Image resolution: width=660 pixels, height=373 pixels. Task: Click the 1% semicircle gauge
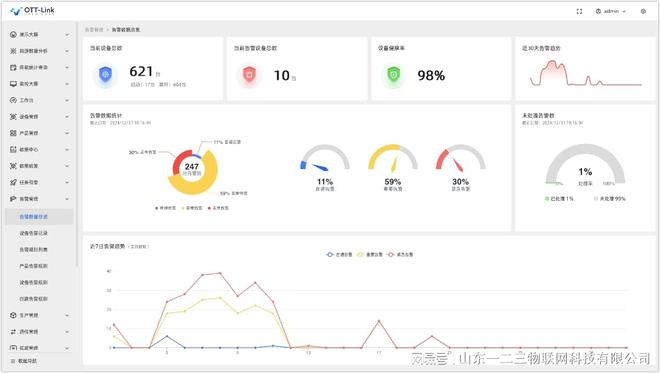585,164
